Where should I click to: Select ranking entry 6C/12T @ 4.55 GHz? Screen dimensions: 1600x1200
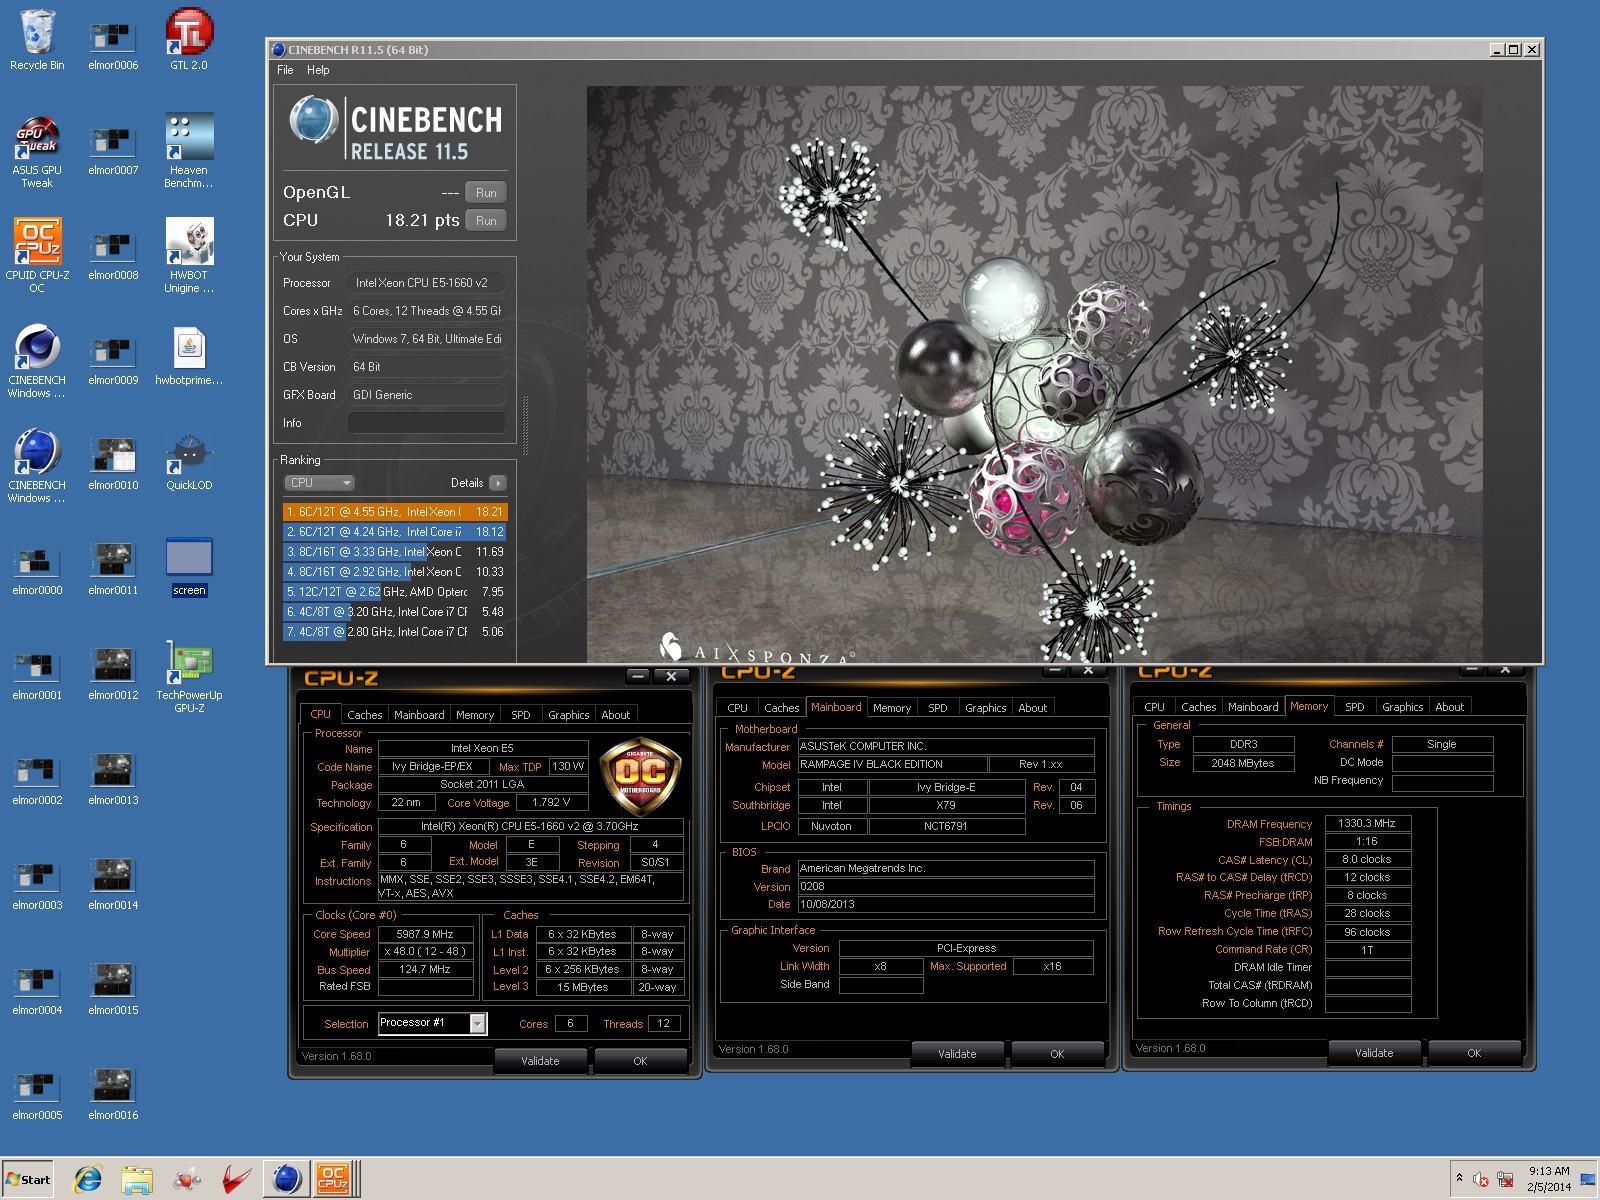click(x=396, y=512)
